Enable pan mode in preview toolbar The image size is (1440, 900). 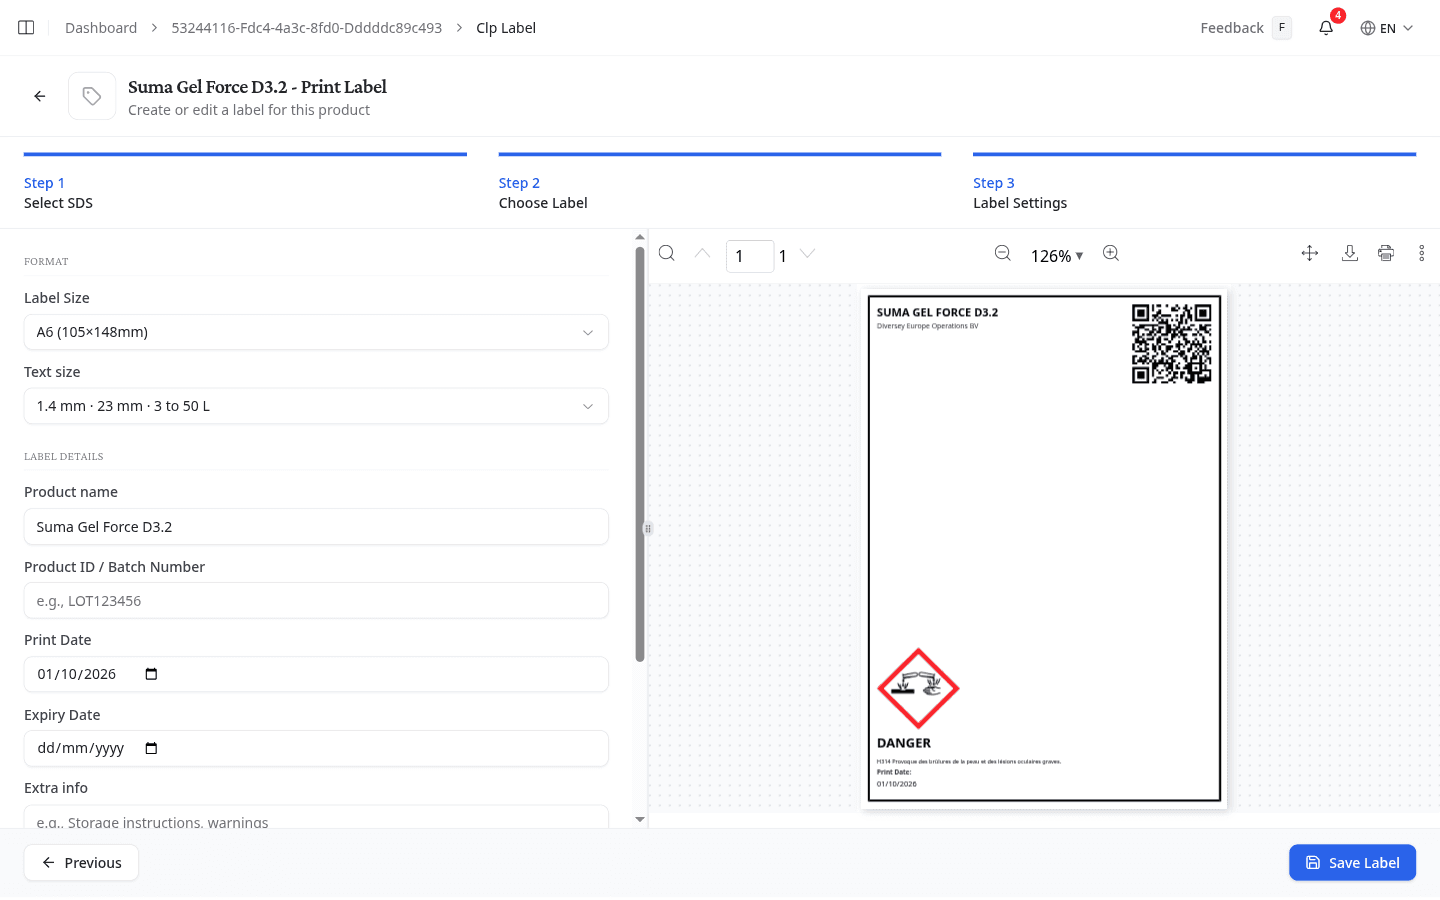pos(1310,254)
